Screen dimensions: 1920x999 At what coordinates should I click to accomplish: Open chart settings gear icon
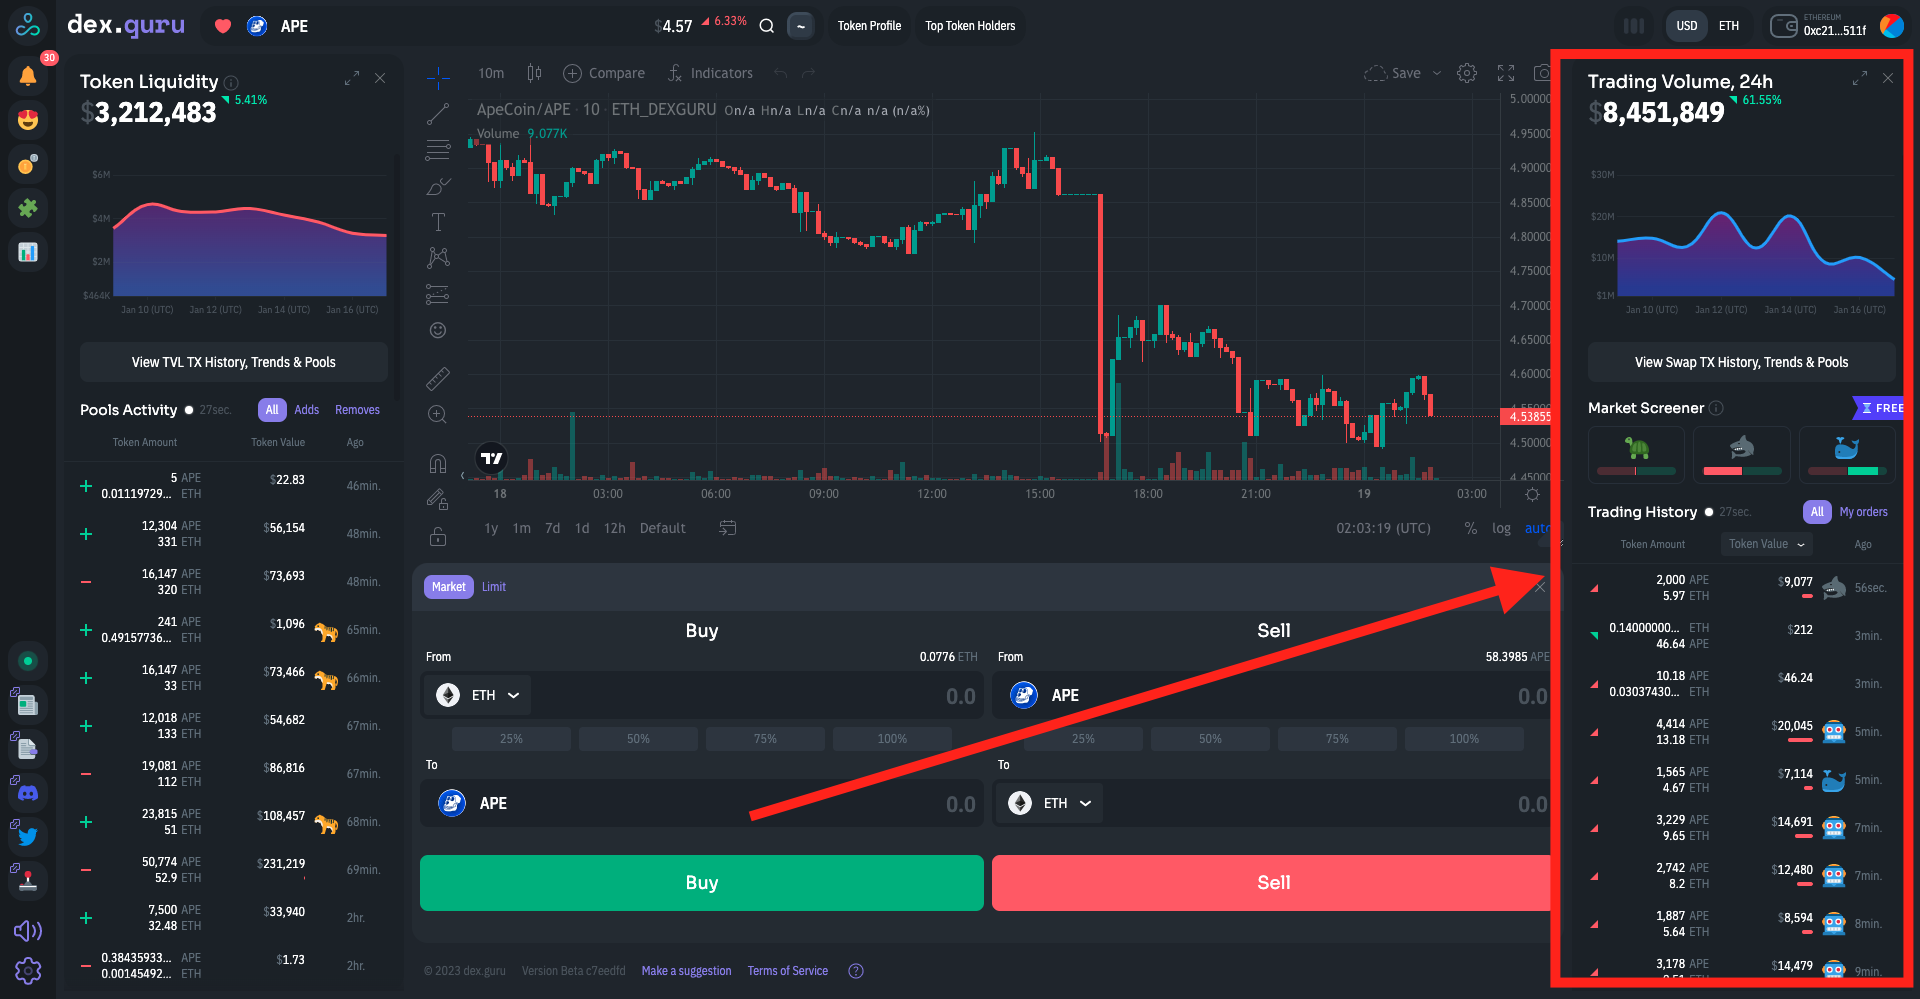(1467, 73)
